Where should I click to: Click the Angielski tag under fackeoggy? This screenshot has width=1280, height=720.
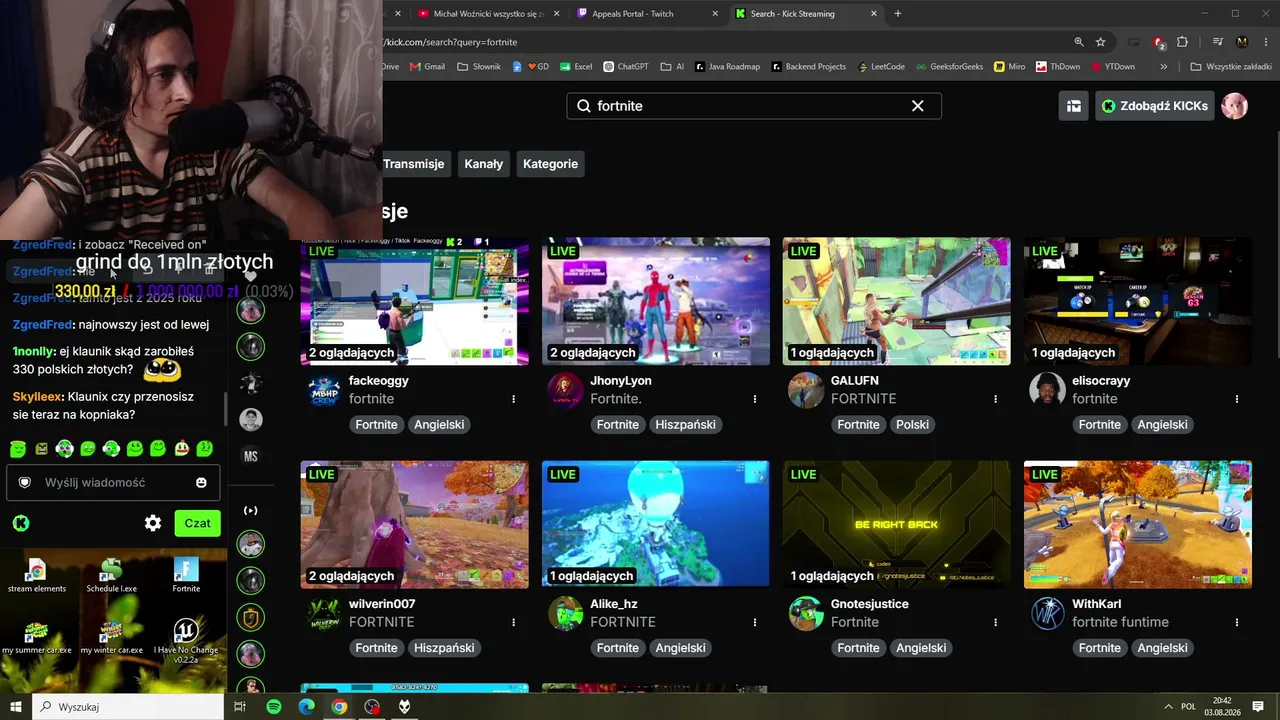(439, 425)
